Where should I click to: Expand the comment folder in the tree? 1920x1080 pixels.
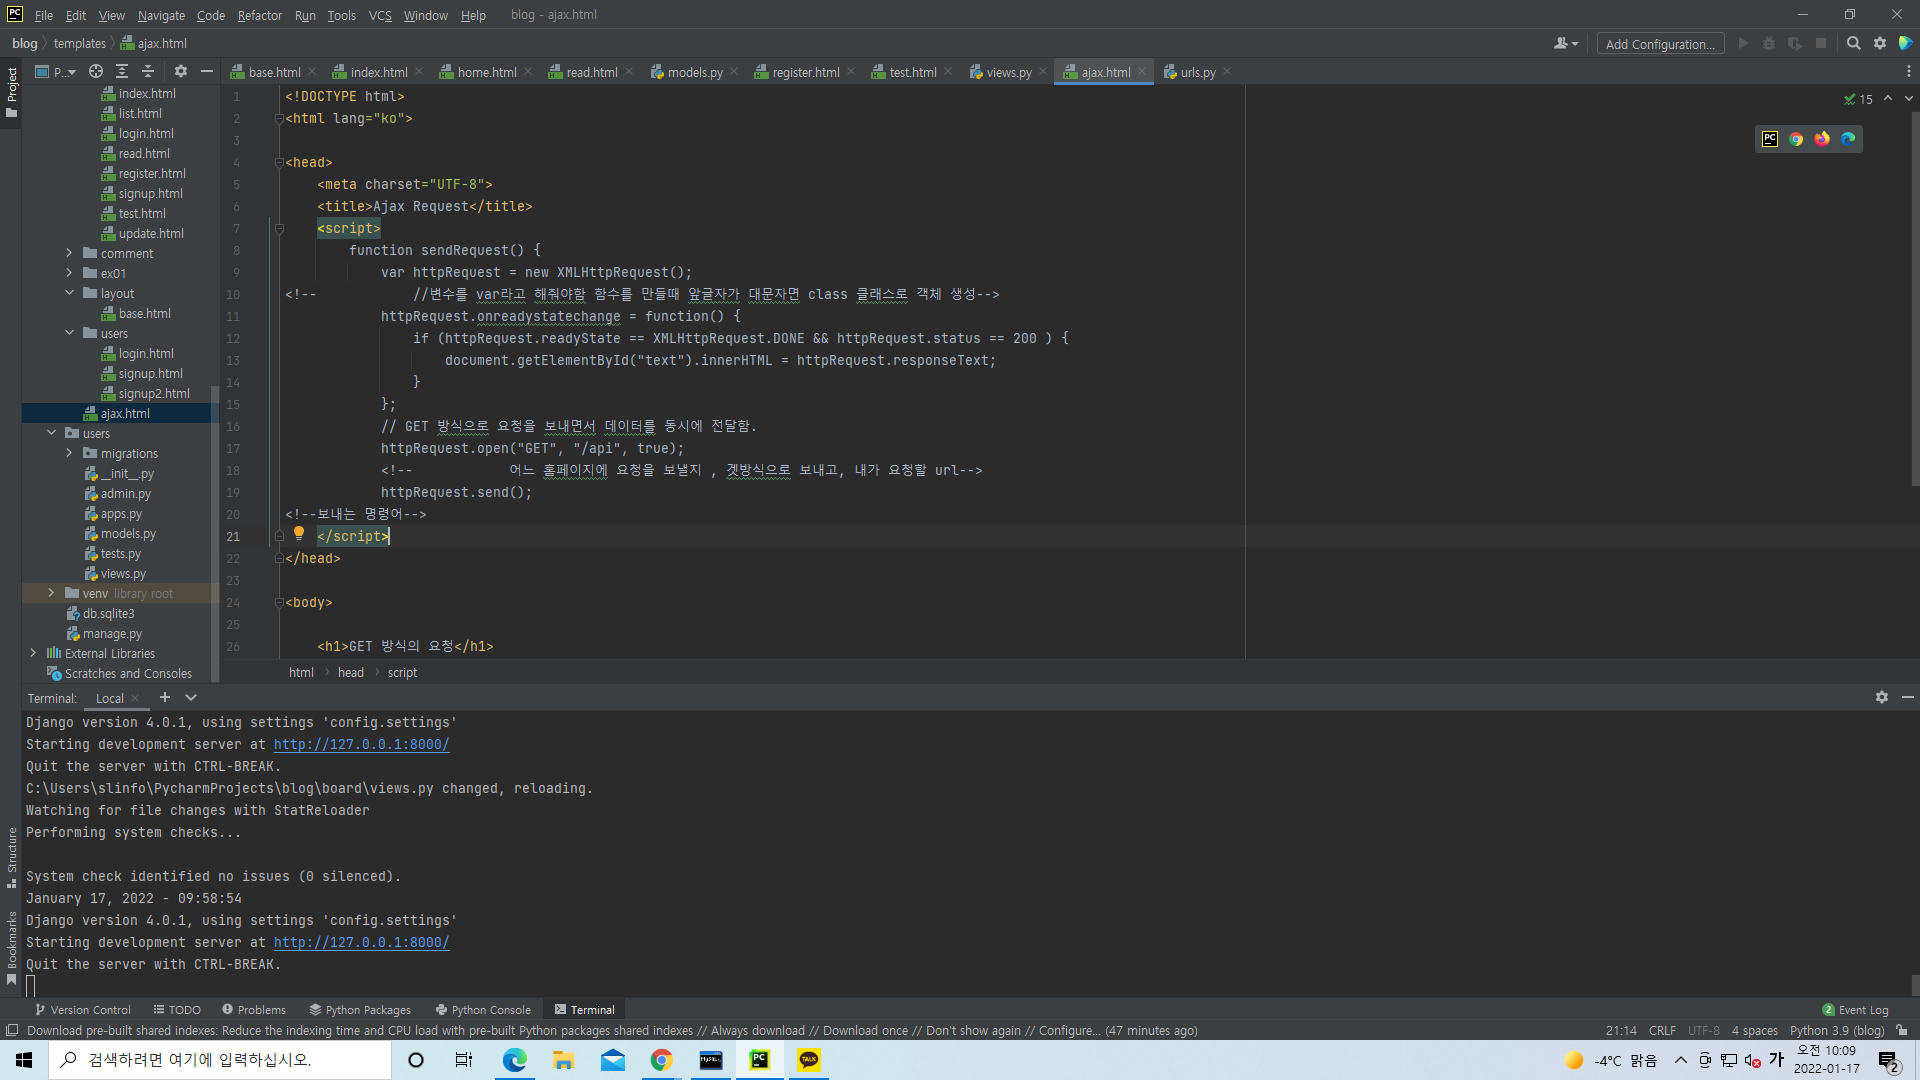click(69, 253)
